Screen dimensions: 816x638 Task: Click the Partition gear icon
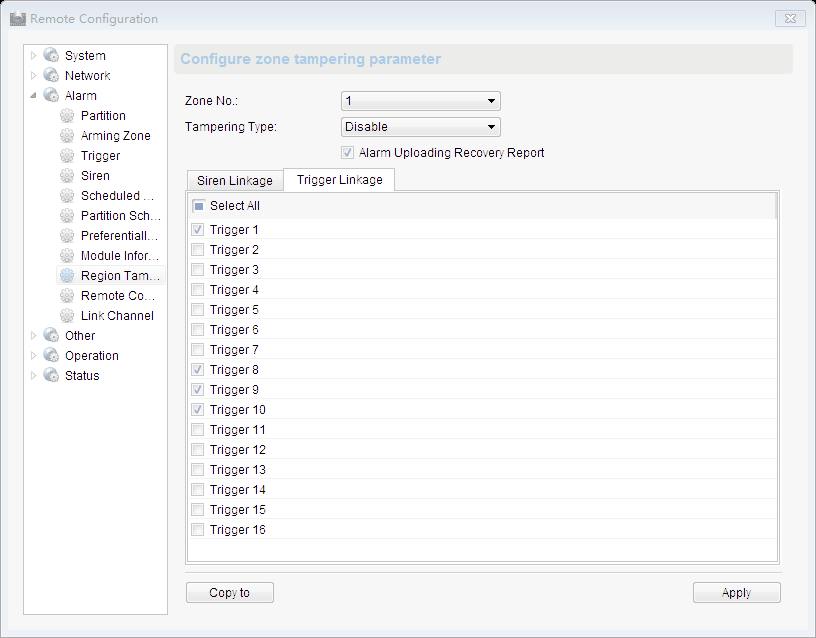67,116
